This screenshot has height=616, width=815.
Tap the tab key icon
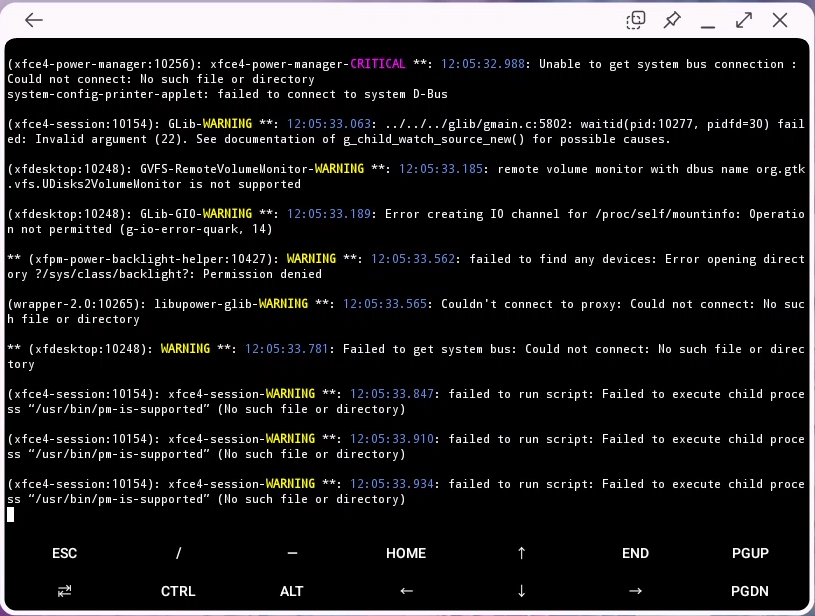click(x=64, y=591)
